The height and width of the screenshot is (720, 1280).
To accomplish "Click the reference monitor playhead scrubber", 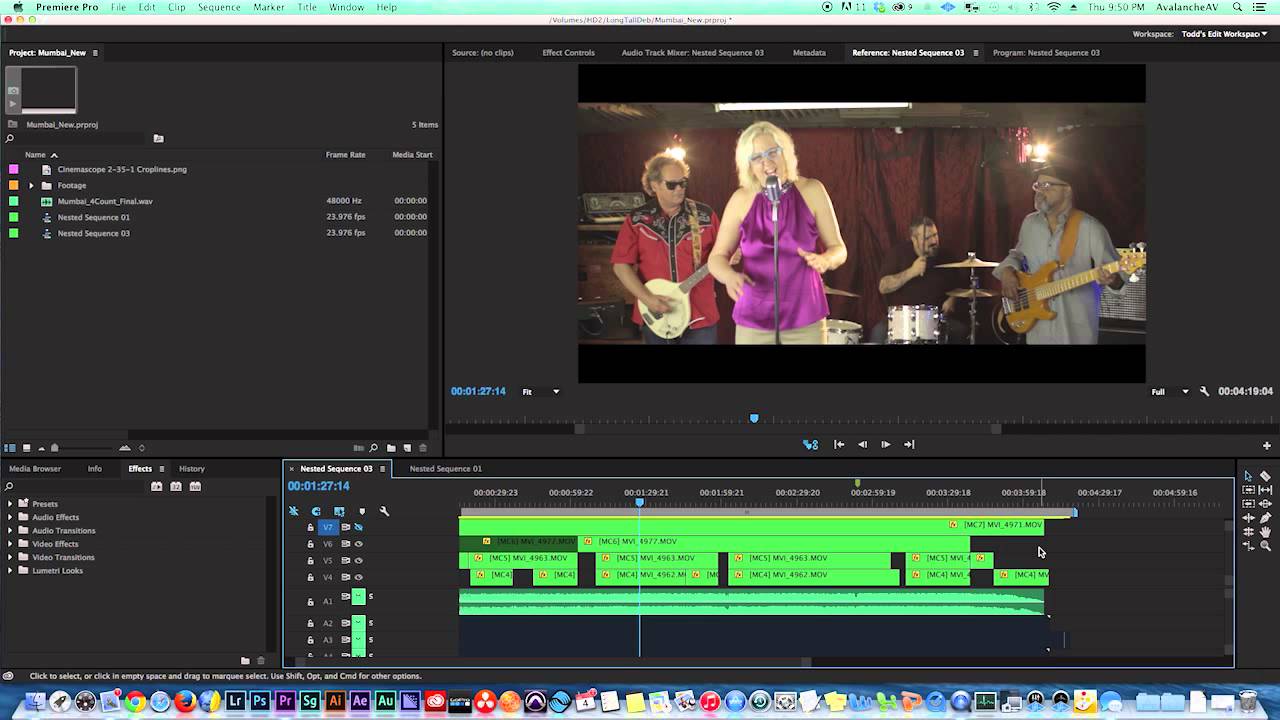I will point(754,418).
